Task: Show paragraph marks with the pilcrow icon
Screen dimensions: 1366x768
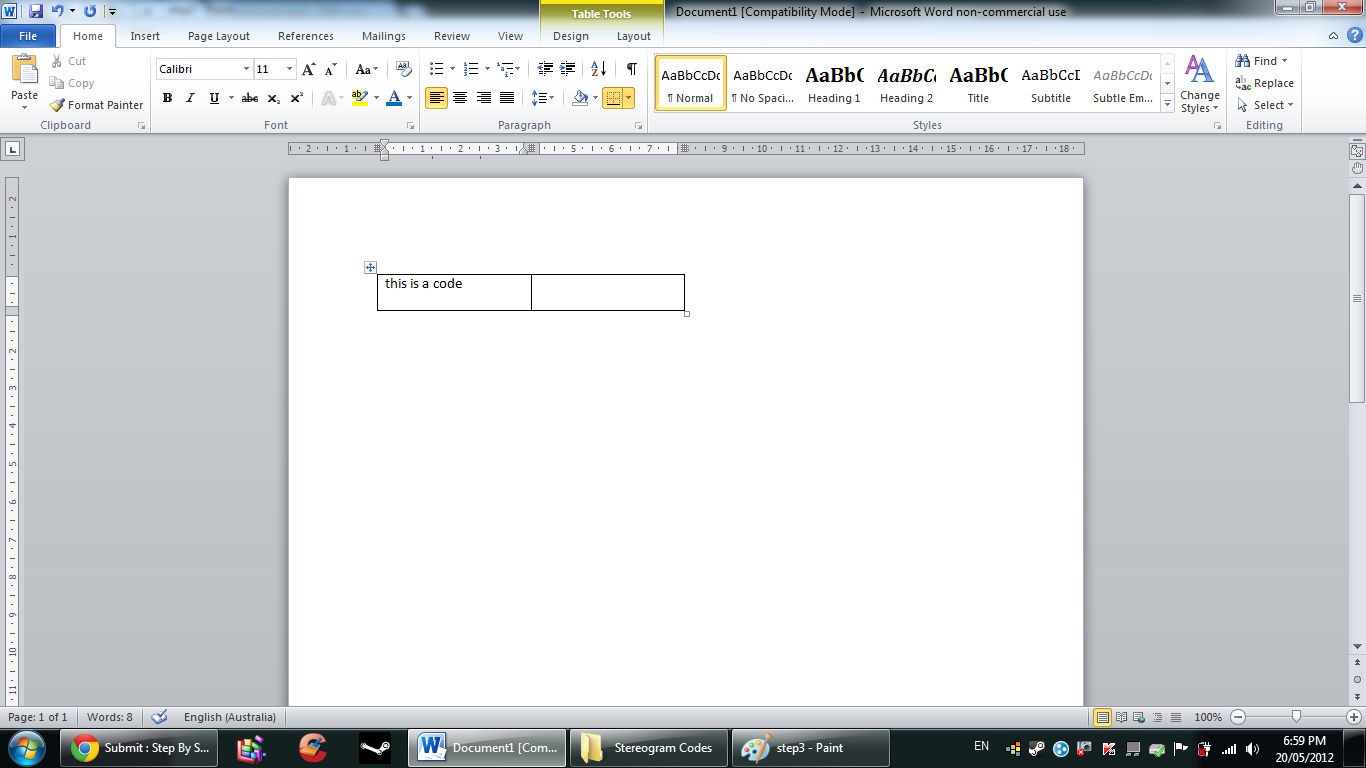Action: coord(630,70)
